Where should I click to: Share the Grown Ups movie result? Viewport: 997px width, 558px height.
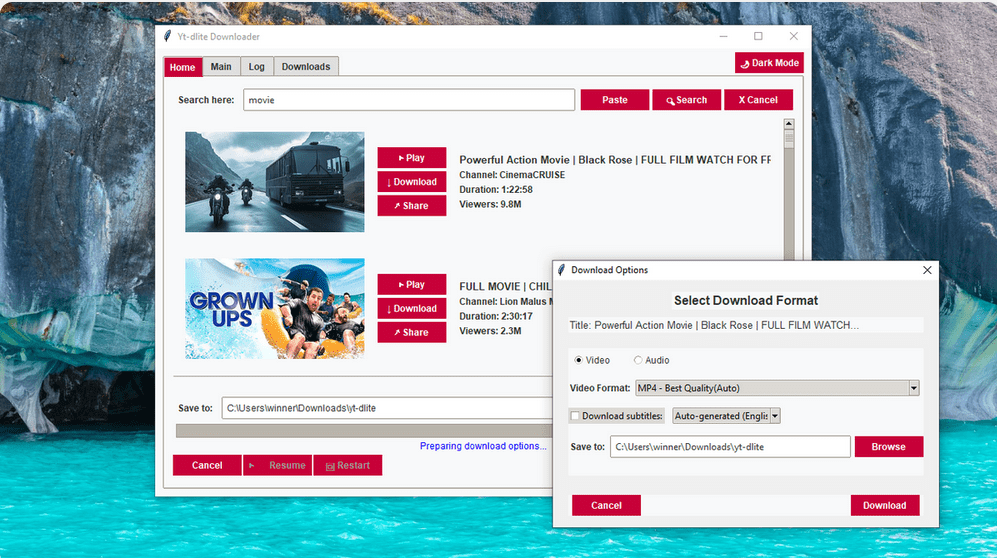[x=411, y=333]
